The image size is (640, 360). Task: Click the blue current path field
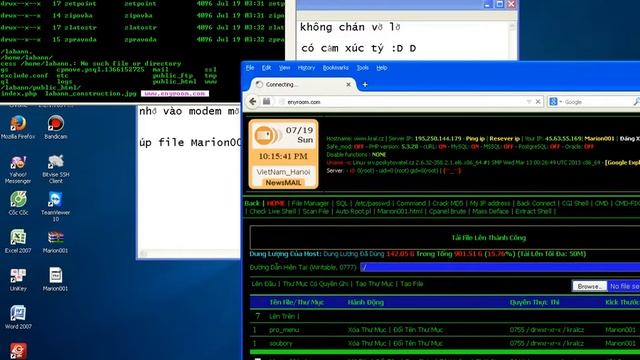click(x=500, y=267)
